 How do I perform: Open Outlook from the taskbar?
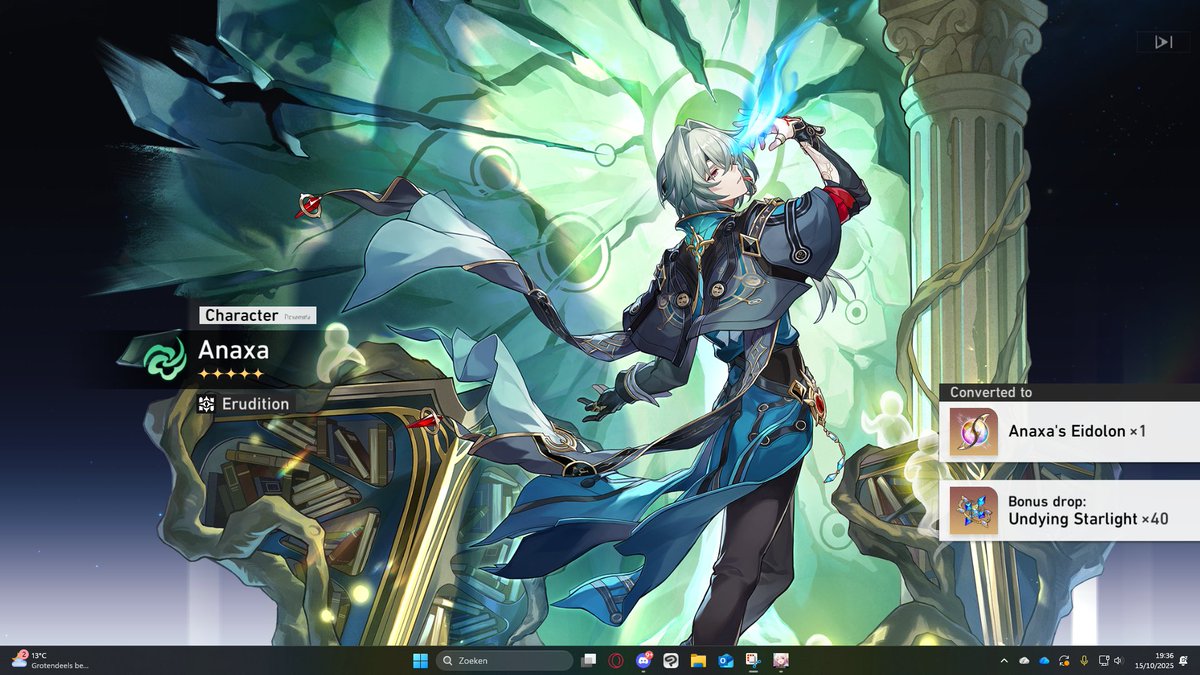tap(725, 660)
